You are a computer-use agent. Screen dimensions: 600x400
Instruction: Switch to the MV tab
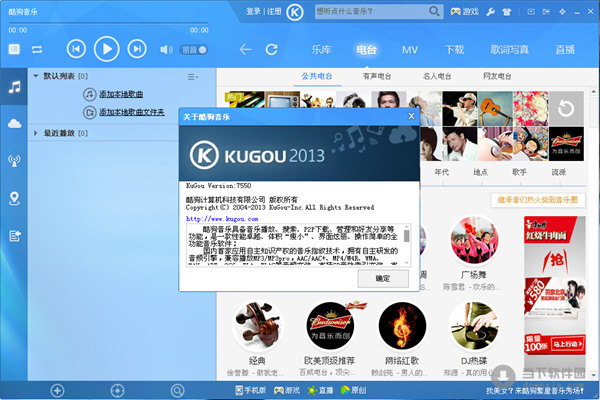(410, 50)
